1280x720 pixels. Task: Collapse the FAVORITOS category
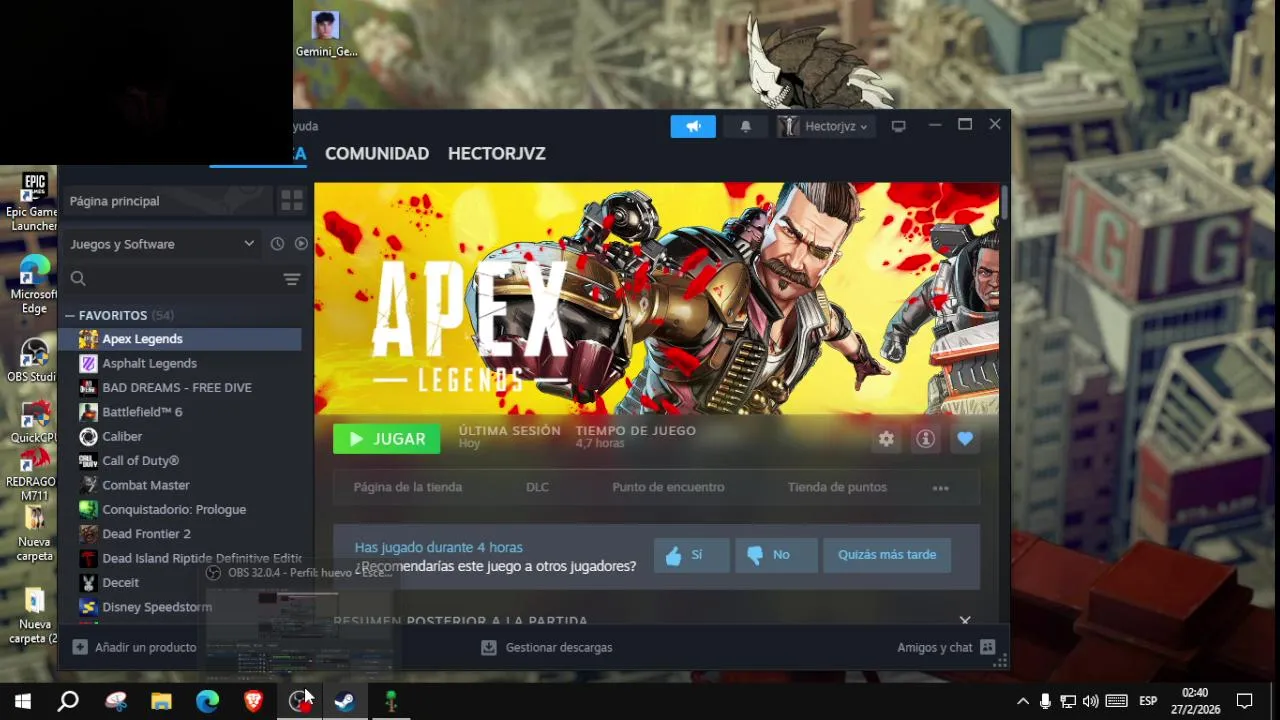tap(70, 315)
